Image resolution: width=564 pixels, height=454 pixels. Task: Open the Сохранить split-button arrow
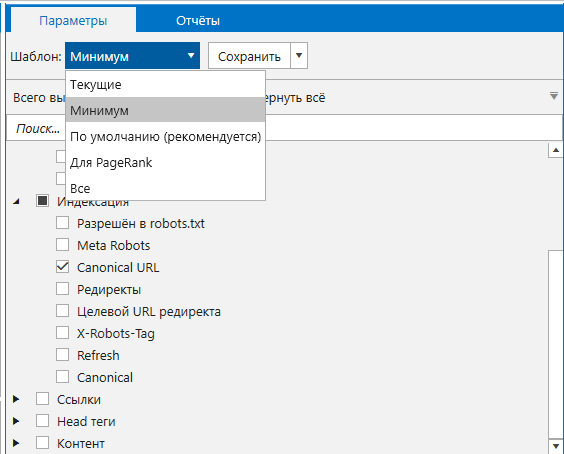click(x=299, y=56)
